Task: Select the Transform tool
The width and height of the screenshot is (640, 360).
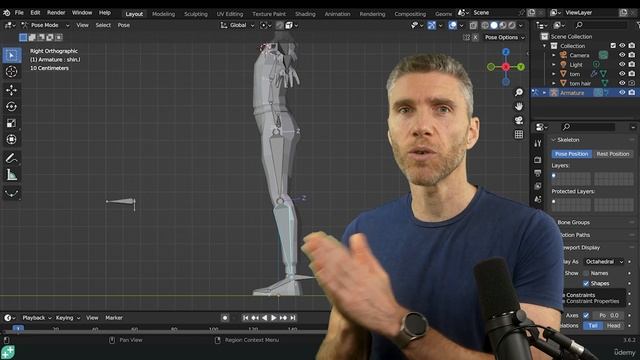Action: point(11,140)
